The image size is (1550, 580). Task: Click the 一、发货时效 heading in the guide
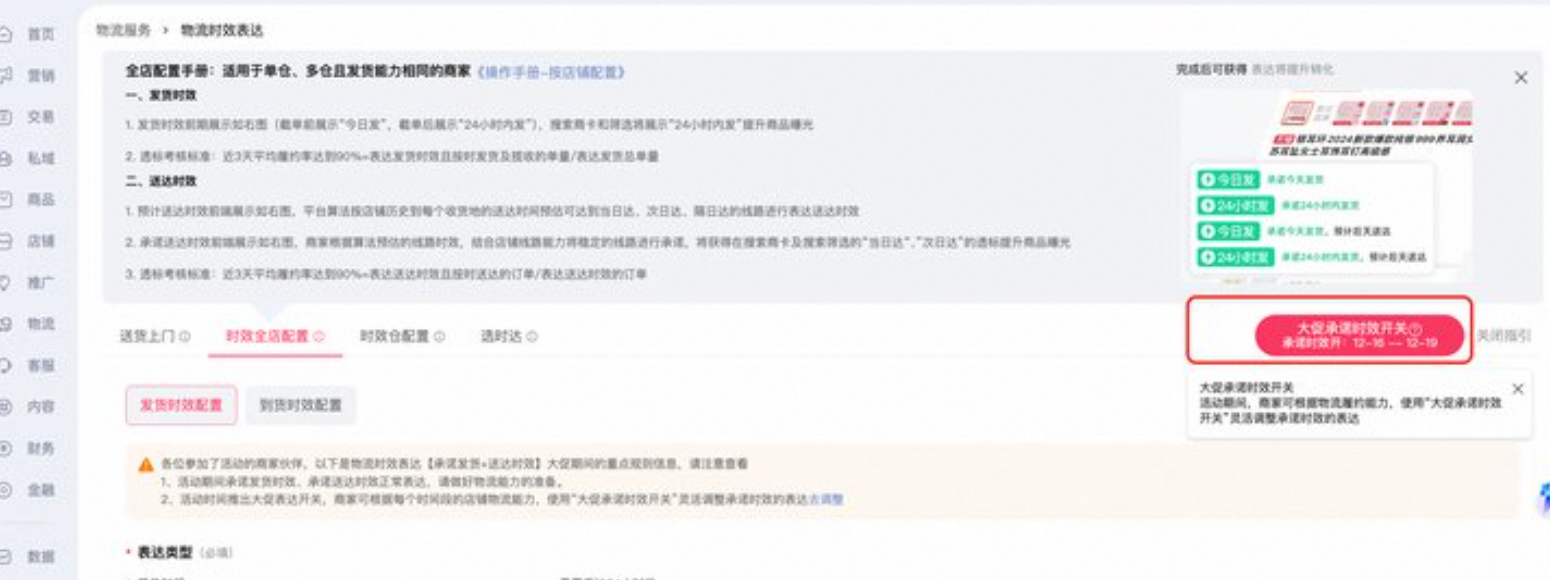coord(161,95)
